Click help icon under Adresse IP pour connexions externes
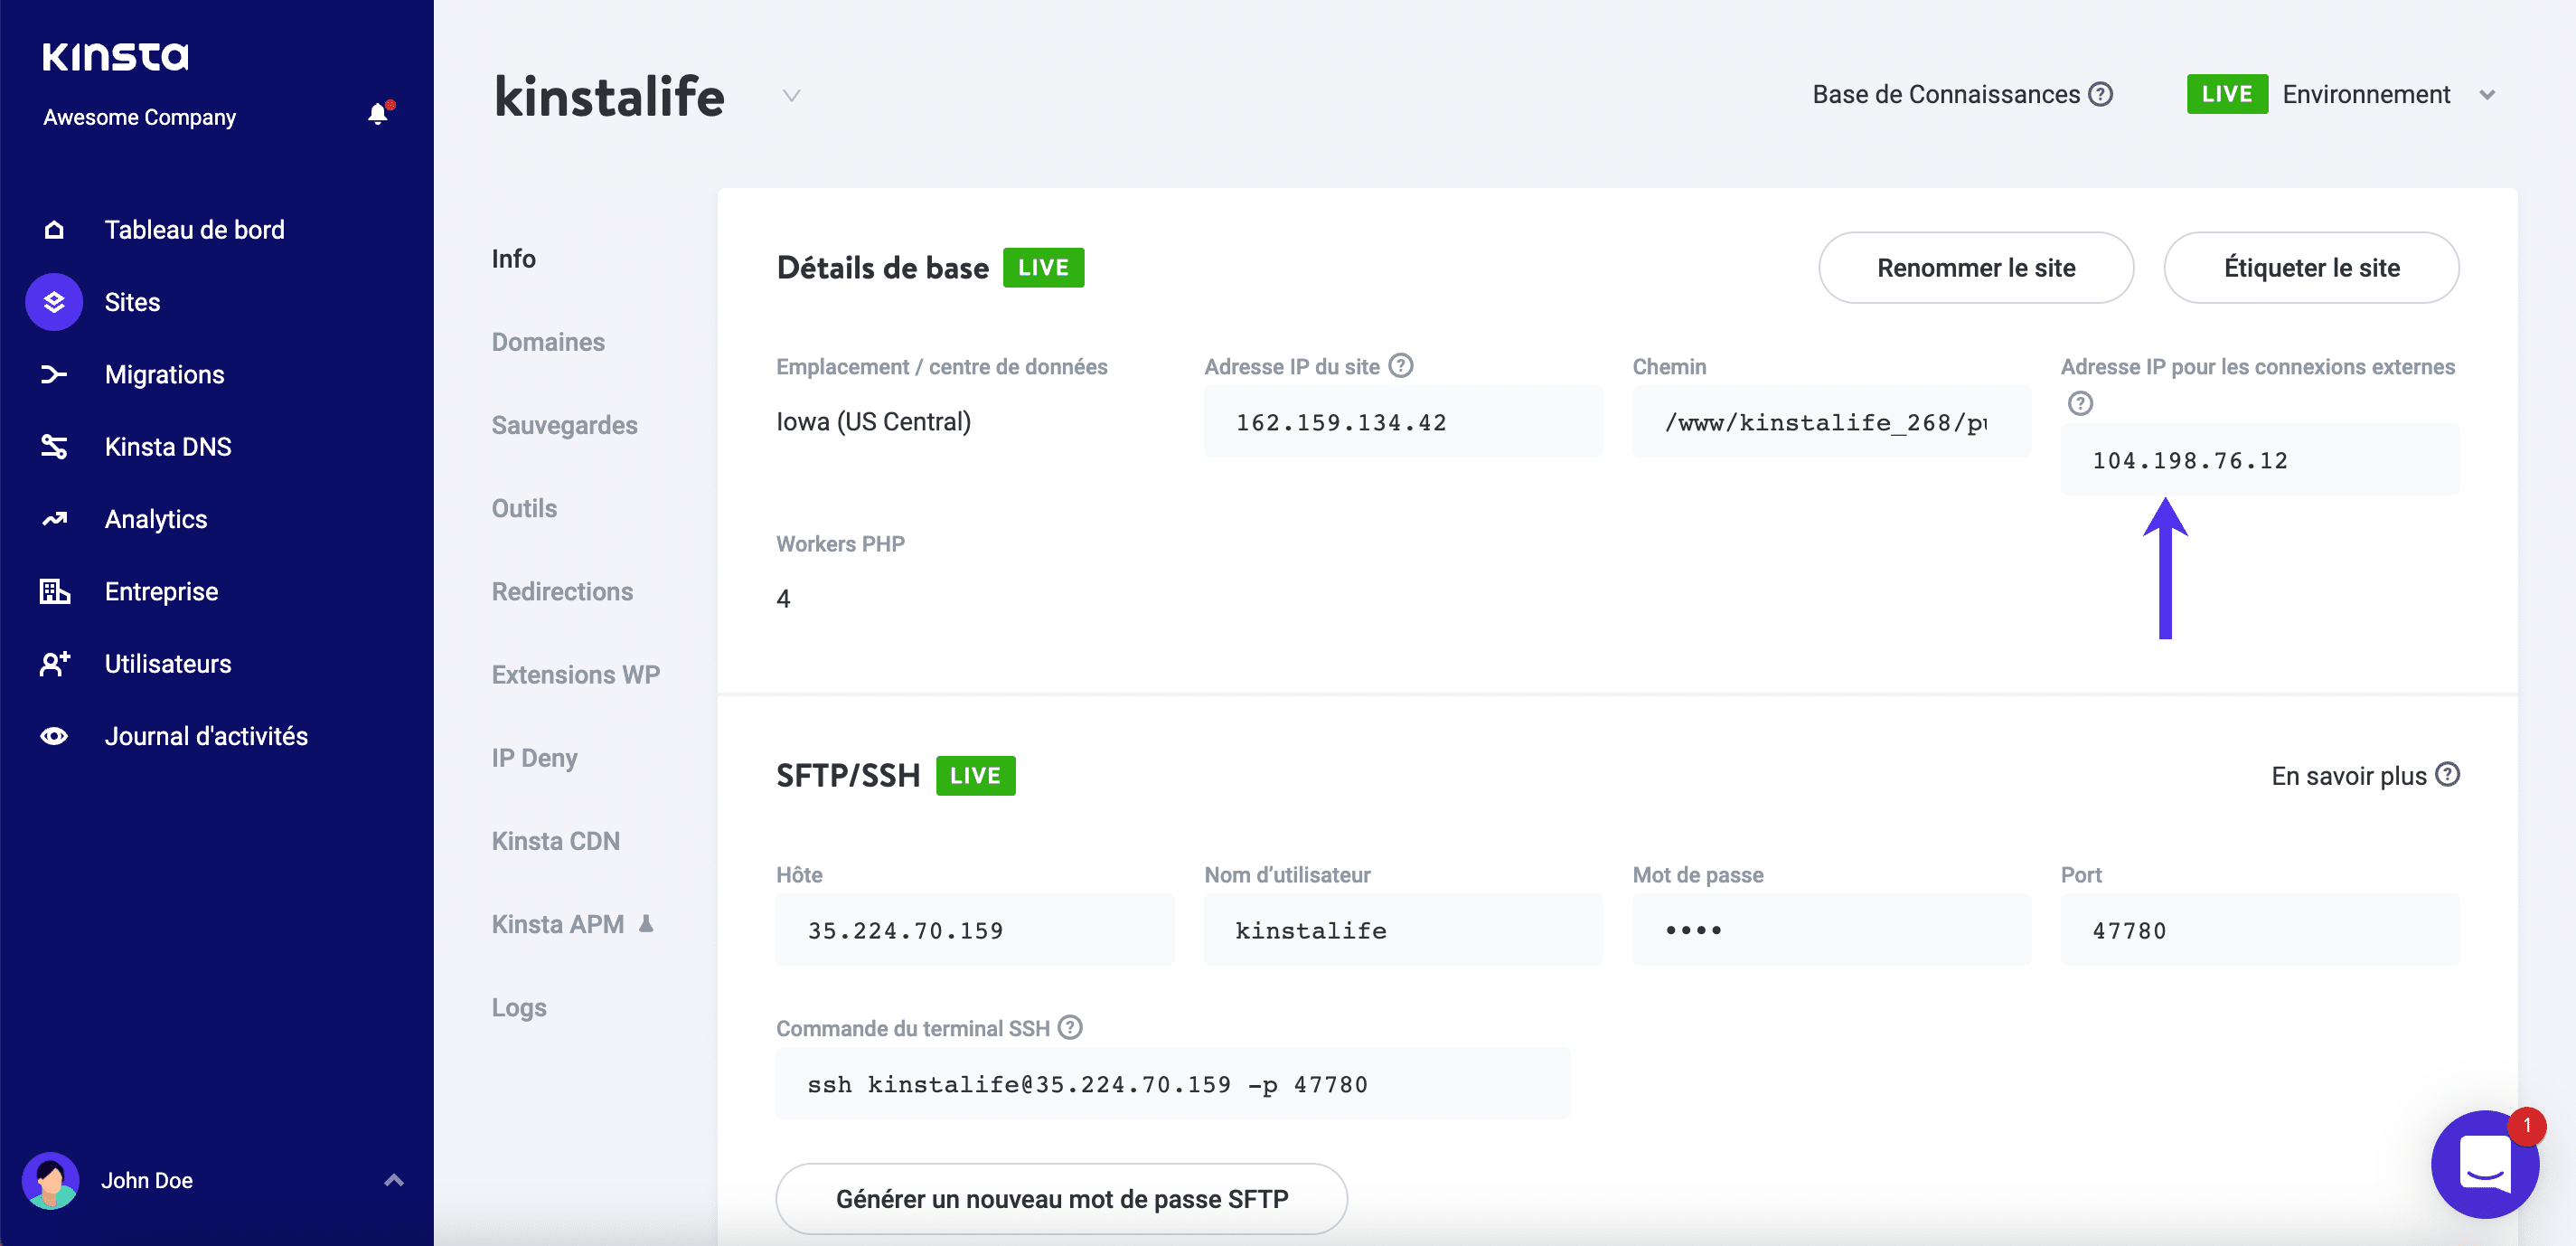The height and width of the screenshot is (1246, 2576). click(x=2080, y=403)
